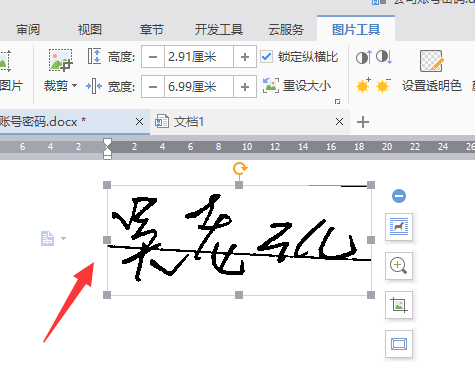The height and width of the screenshot is (387, 475).
Task: Click the picture border frame icon
Action: pos(399,344)
